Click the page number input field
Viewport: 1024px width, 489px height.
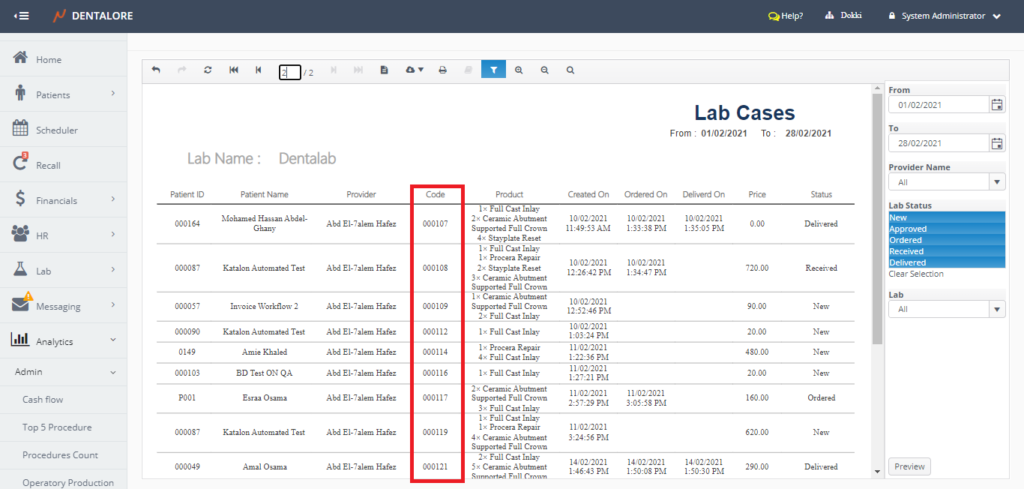pyautogui.click(x=289, y=72)
